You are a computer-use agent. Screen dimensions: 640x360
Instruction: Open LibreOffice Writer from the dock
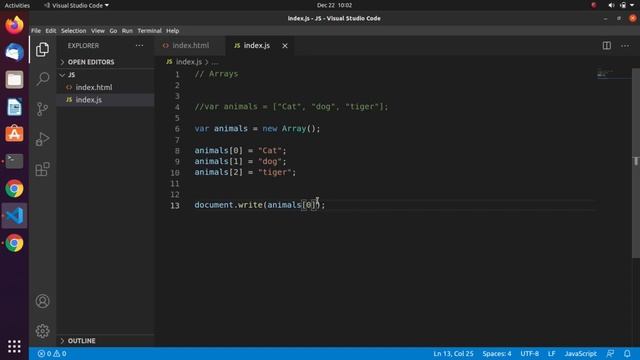[14, 107]
